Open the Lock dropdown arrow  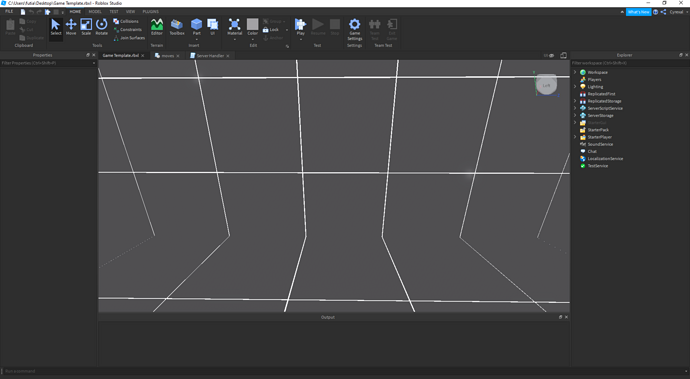tap(287, 30)
